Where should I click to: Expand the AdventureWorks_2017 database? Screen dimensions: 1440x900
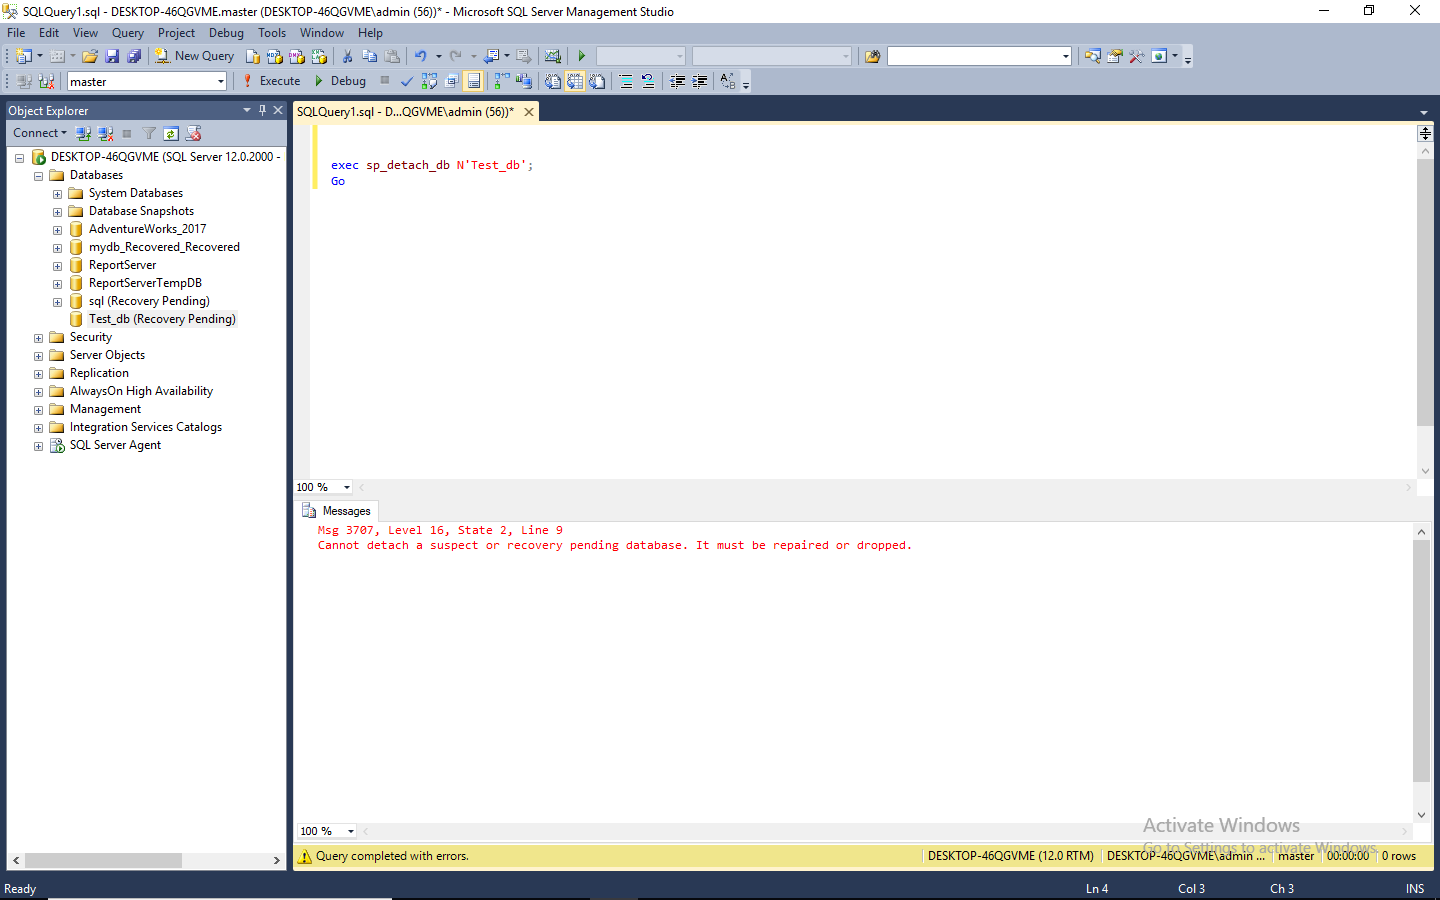point(57,230)
